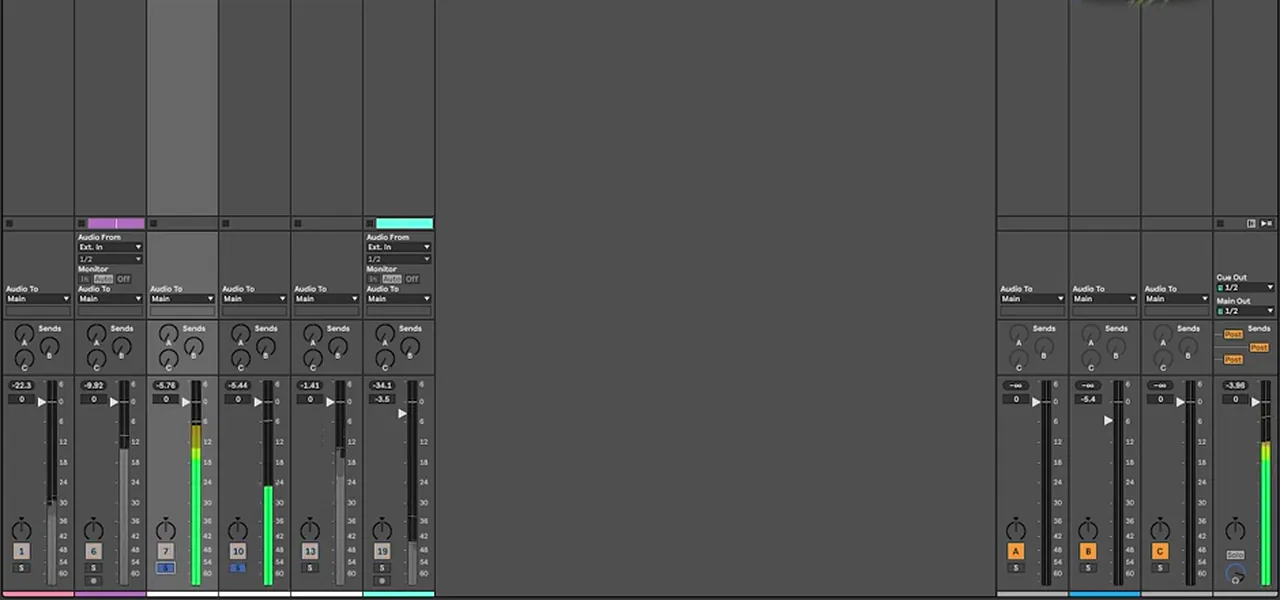Adjust the pan knob on track 1
Viewport: 1280px width, 600px height.
pos(22,530)
